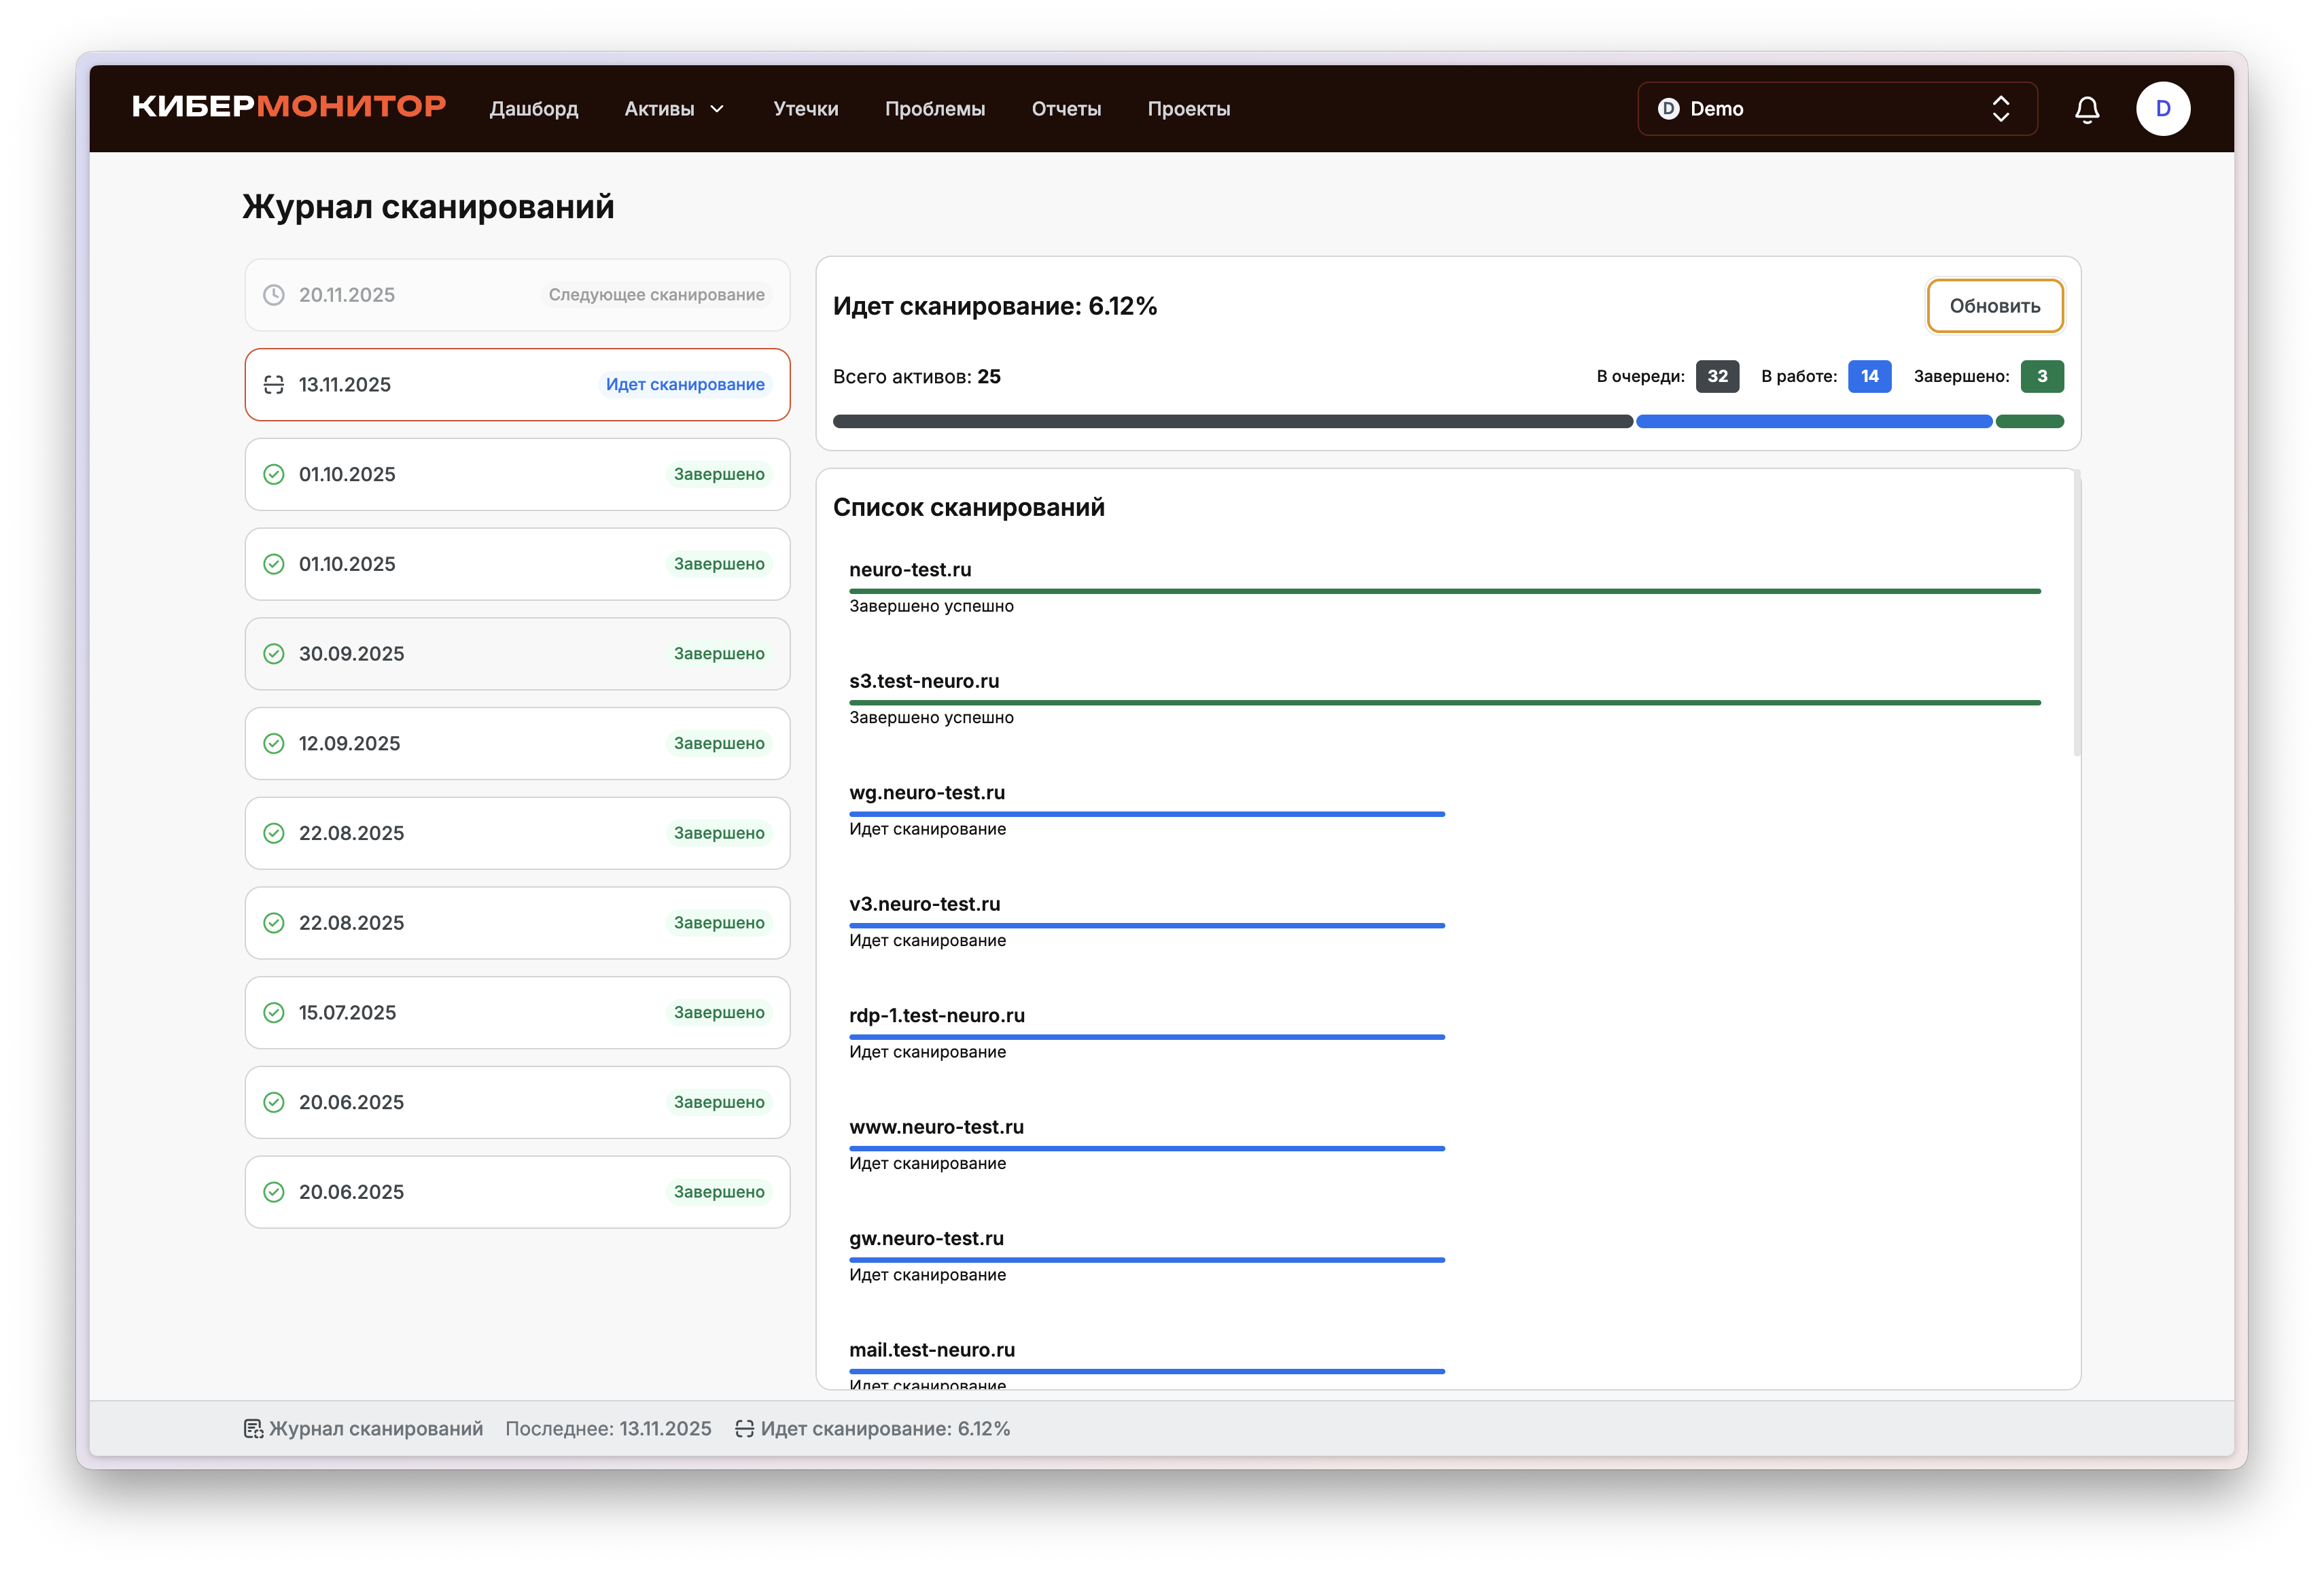
Task: Click up-down chevrons in Demo selector
Action: coord(2000,109)
